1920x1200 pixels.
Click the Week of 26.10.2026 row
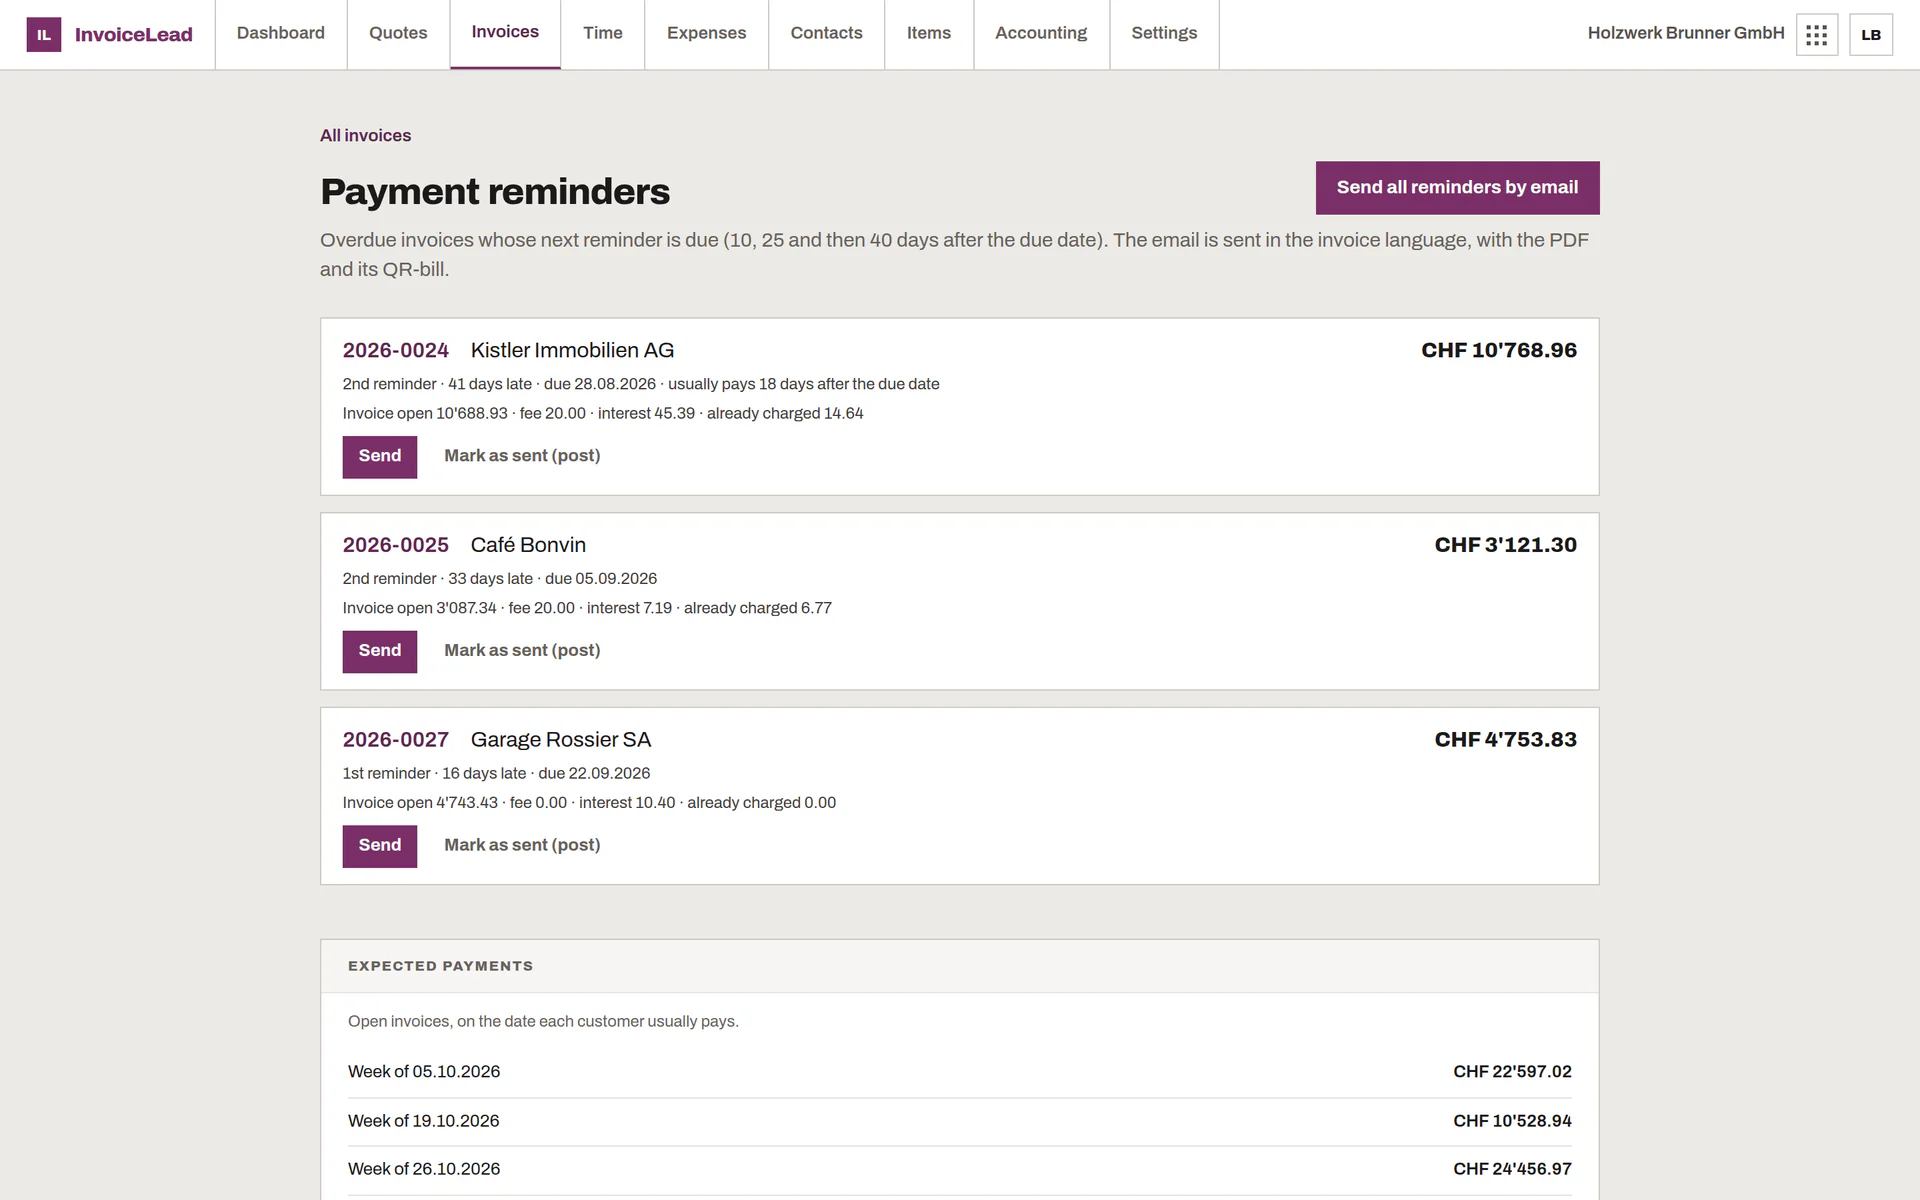(x=960, y=1170)
